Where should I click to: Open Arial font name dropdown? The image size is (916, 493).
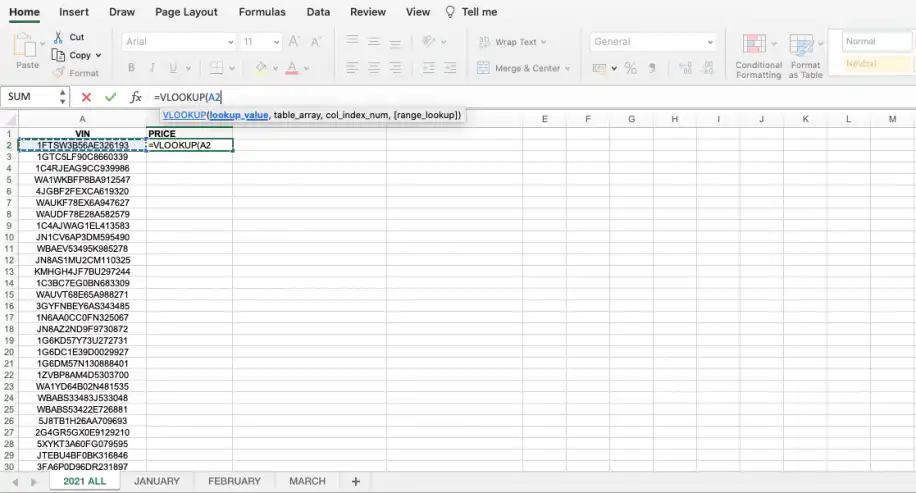[231, 42]
